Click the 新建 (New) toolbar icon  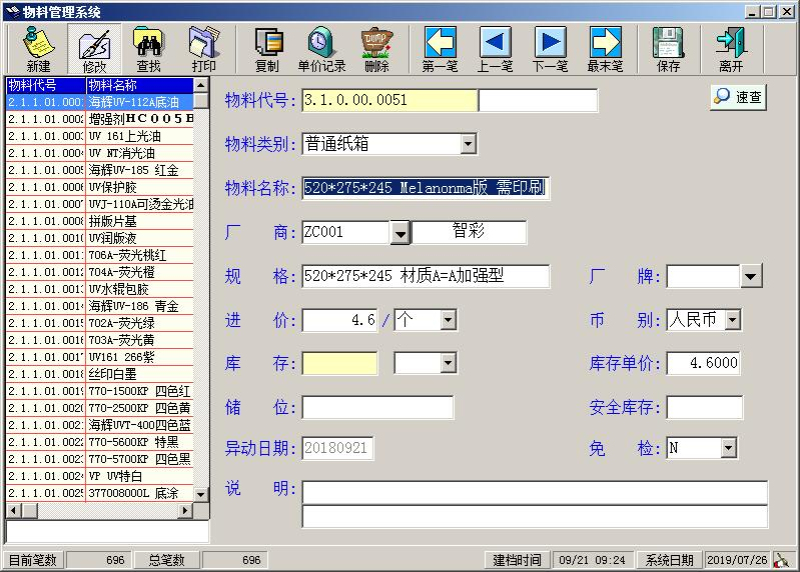click(39, 48)
